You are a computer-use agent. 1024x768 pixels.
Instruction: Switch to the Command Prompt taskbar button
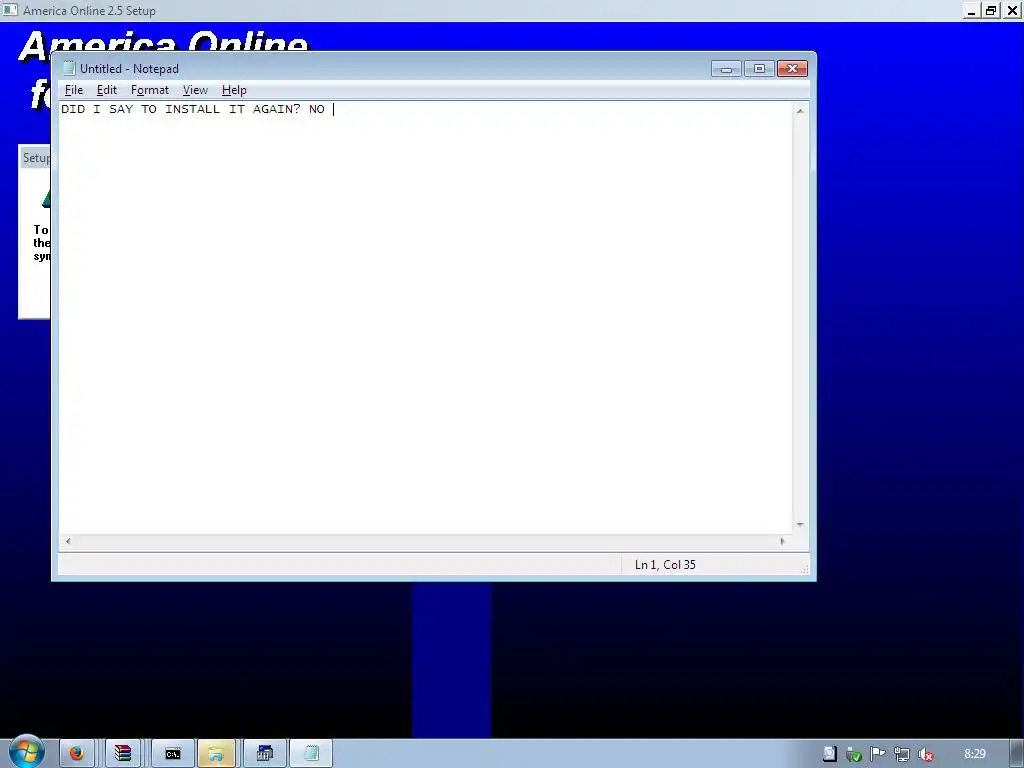point(172,754)
